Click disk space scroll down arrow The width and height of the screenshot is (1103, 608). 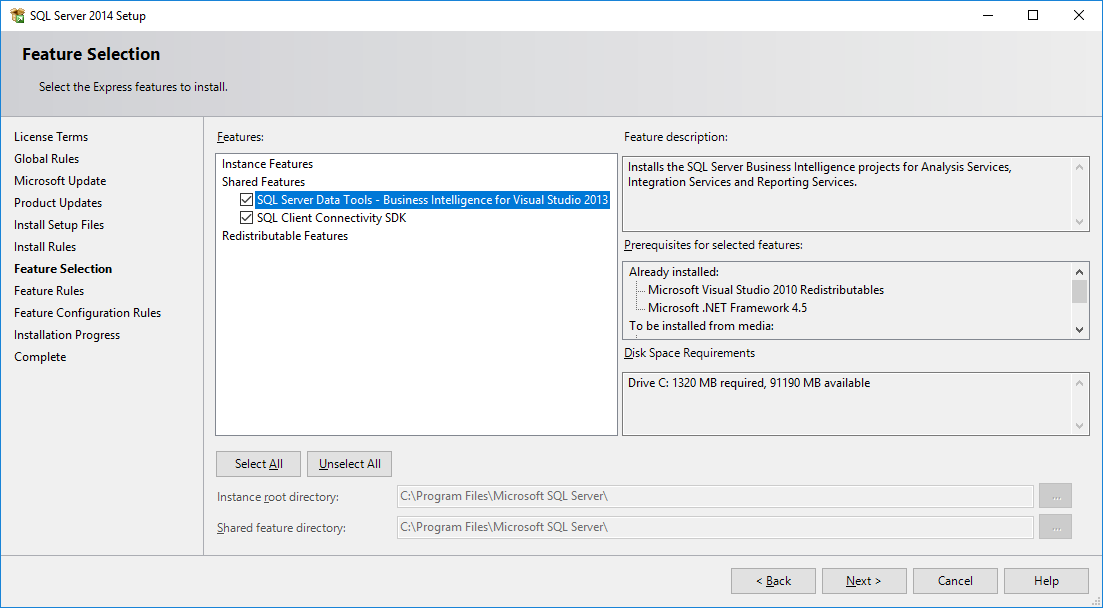[x=1079, y=426]
